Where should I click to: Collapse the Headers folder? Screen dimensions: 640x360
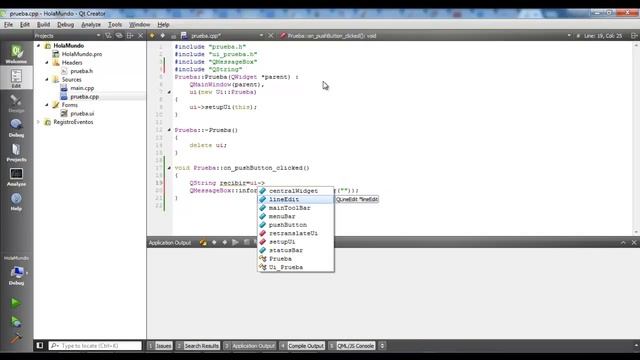(47, 62)
